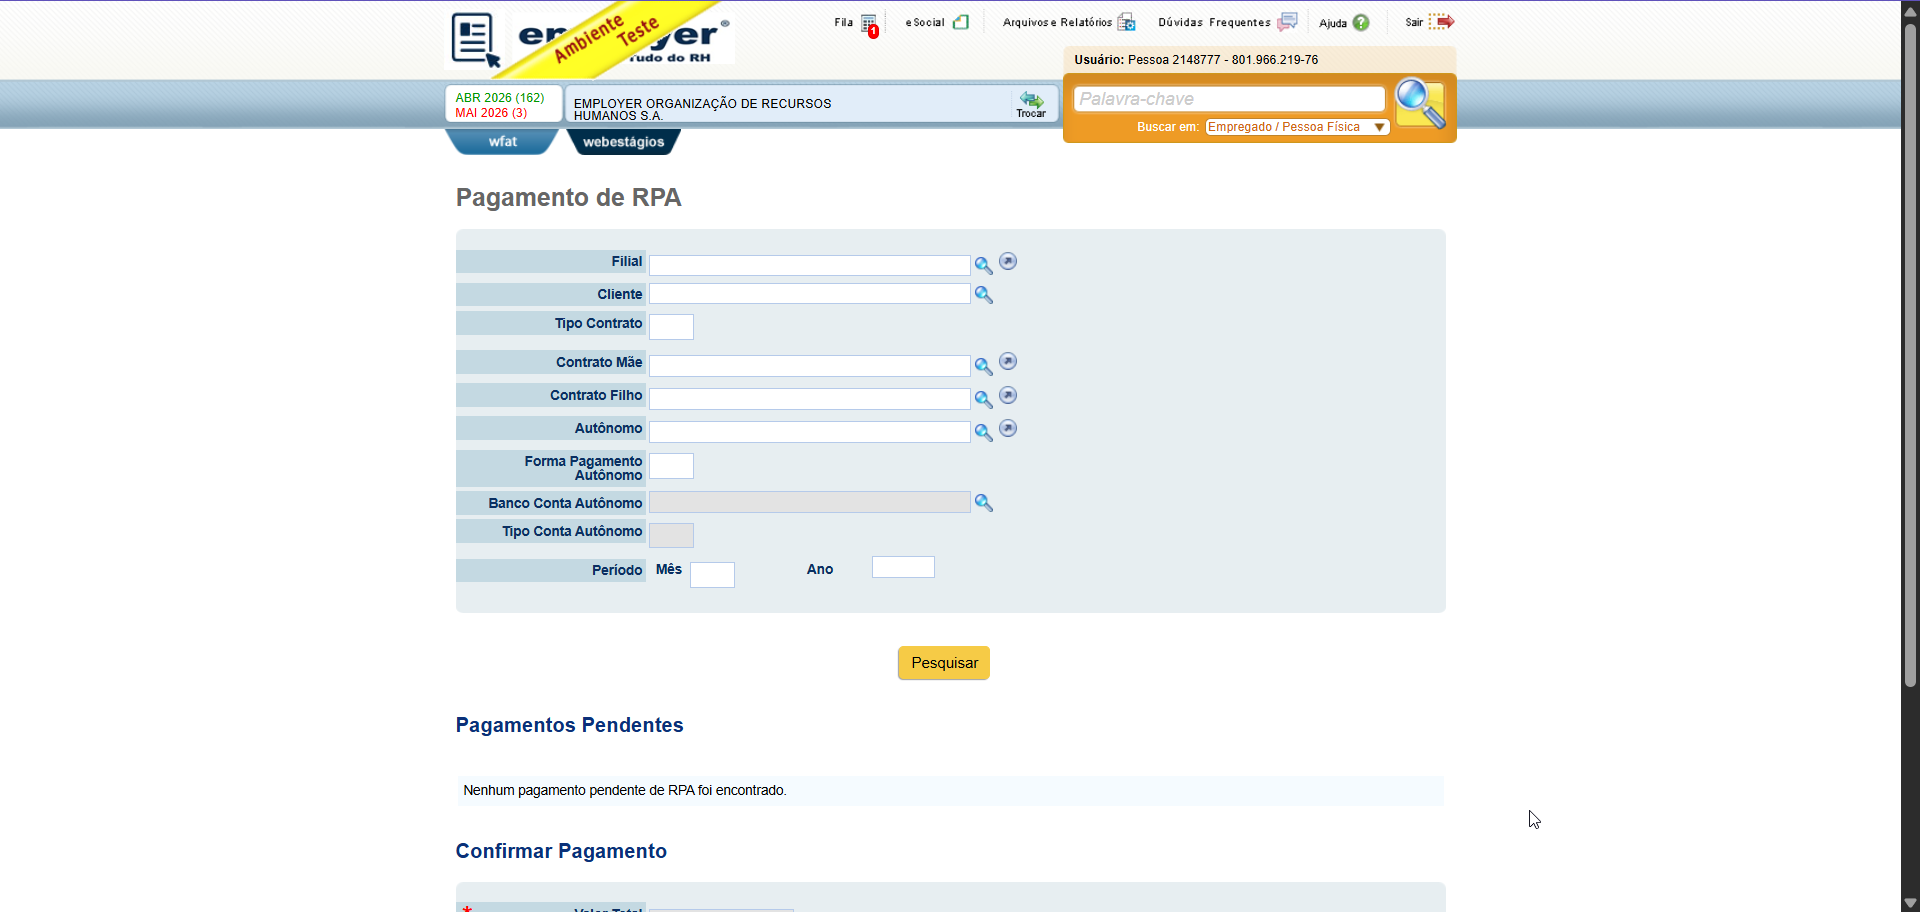The height and width of the screenshot is (912, 1920).
Task: Open Autônomo round arrow icon
Action: click(1008, 428)
